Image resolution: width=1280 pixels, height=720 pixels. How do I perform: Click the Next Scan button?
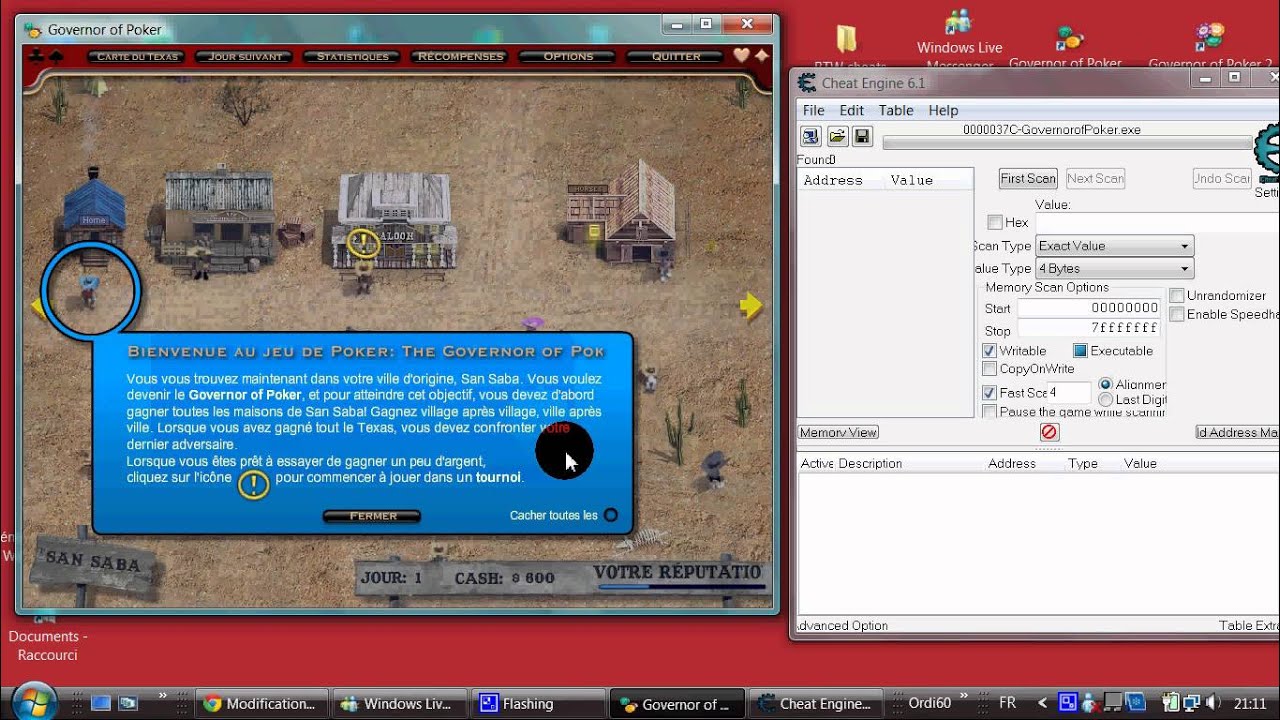tap(1095, 179)
